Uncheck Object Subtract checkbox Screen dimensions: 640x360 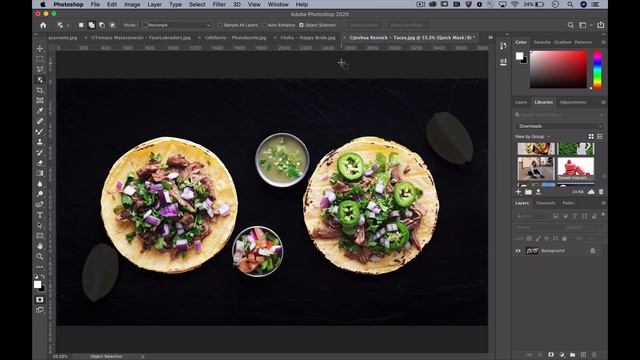tap(301, 25)
